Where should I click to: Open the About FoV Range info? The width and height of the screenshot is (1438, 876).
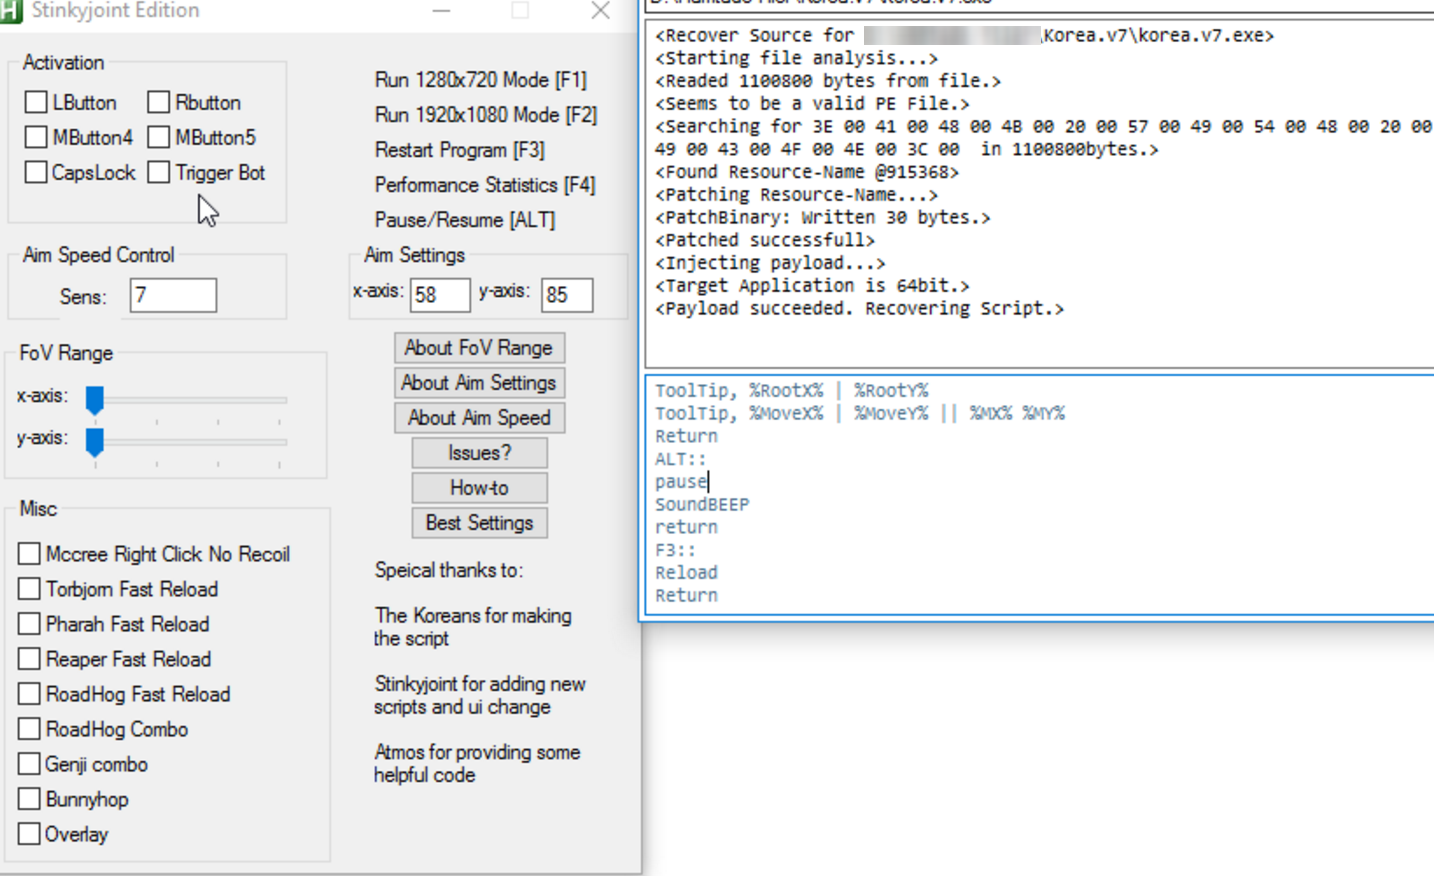479,348
